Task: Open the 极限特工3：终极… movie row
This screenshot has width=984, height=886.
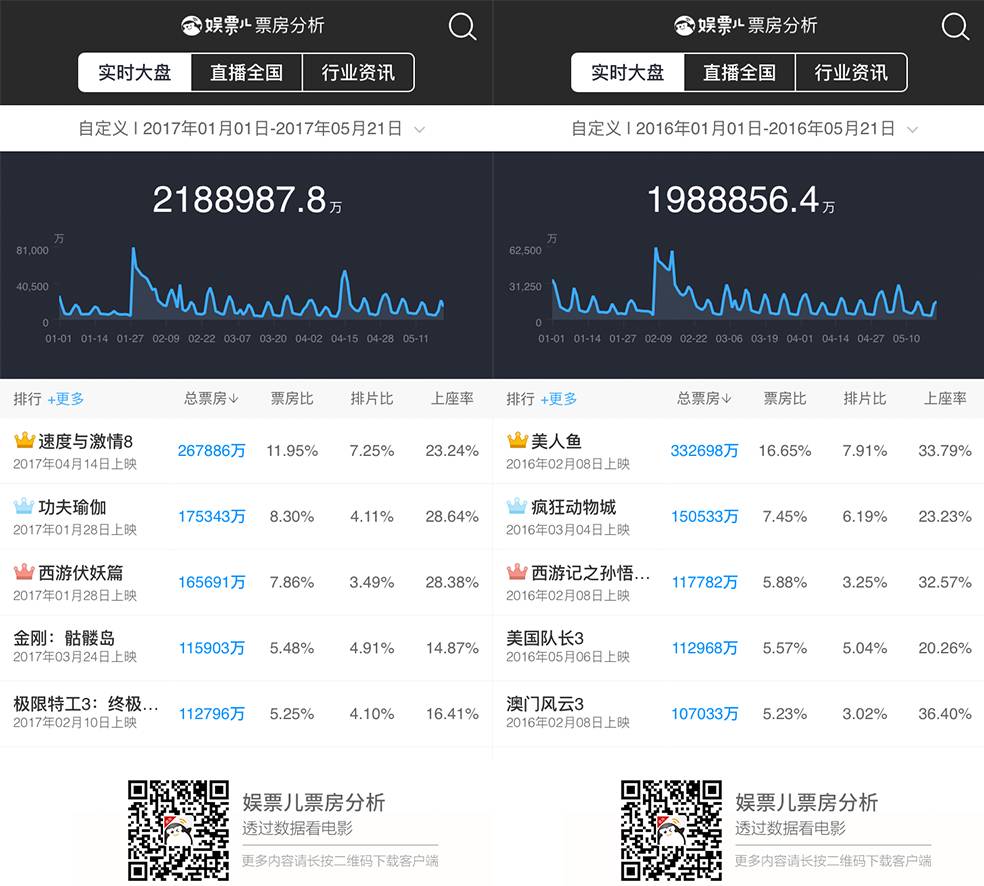Action: pos(246,714)
